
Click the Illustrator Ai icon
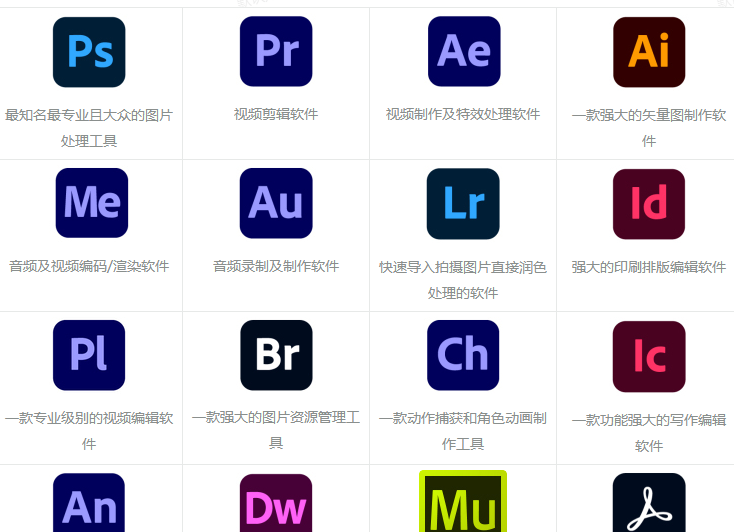click(x=649, y=52)
